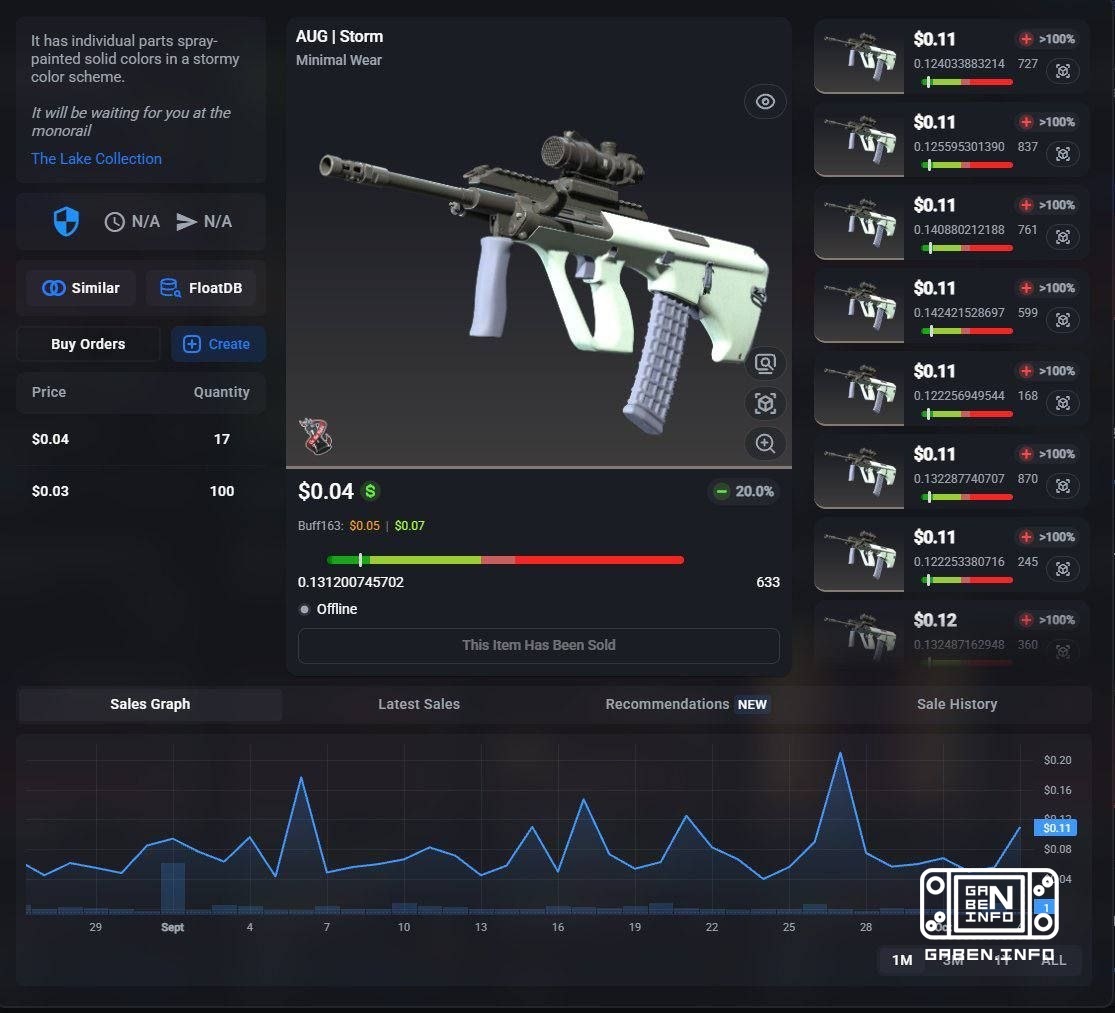Image resolution: width=1115 pixels, height=1013 pixels.
Task: Click the float value 0.131200745702
Action: (x=351, y=582)
